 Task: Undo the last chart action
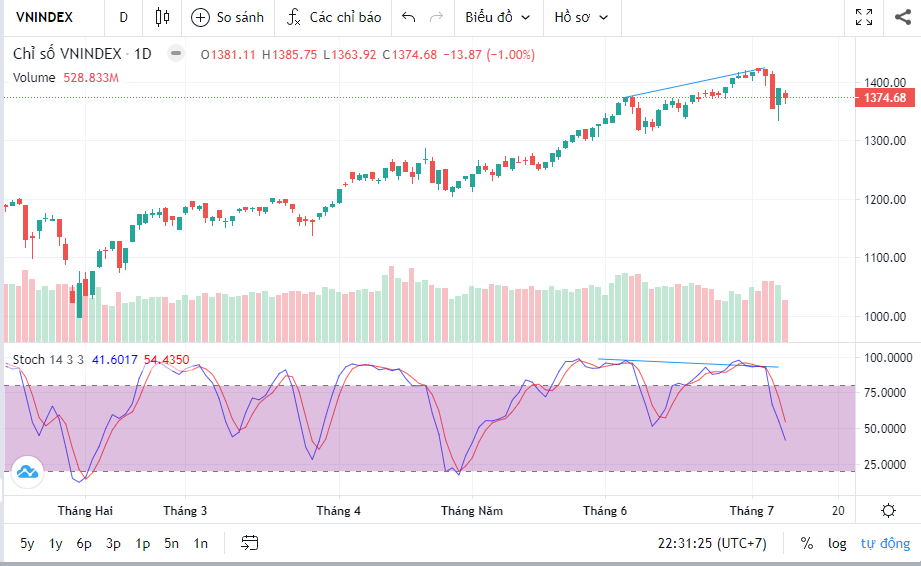[x=408, y=17]
